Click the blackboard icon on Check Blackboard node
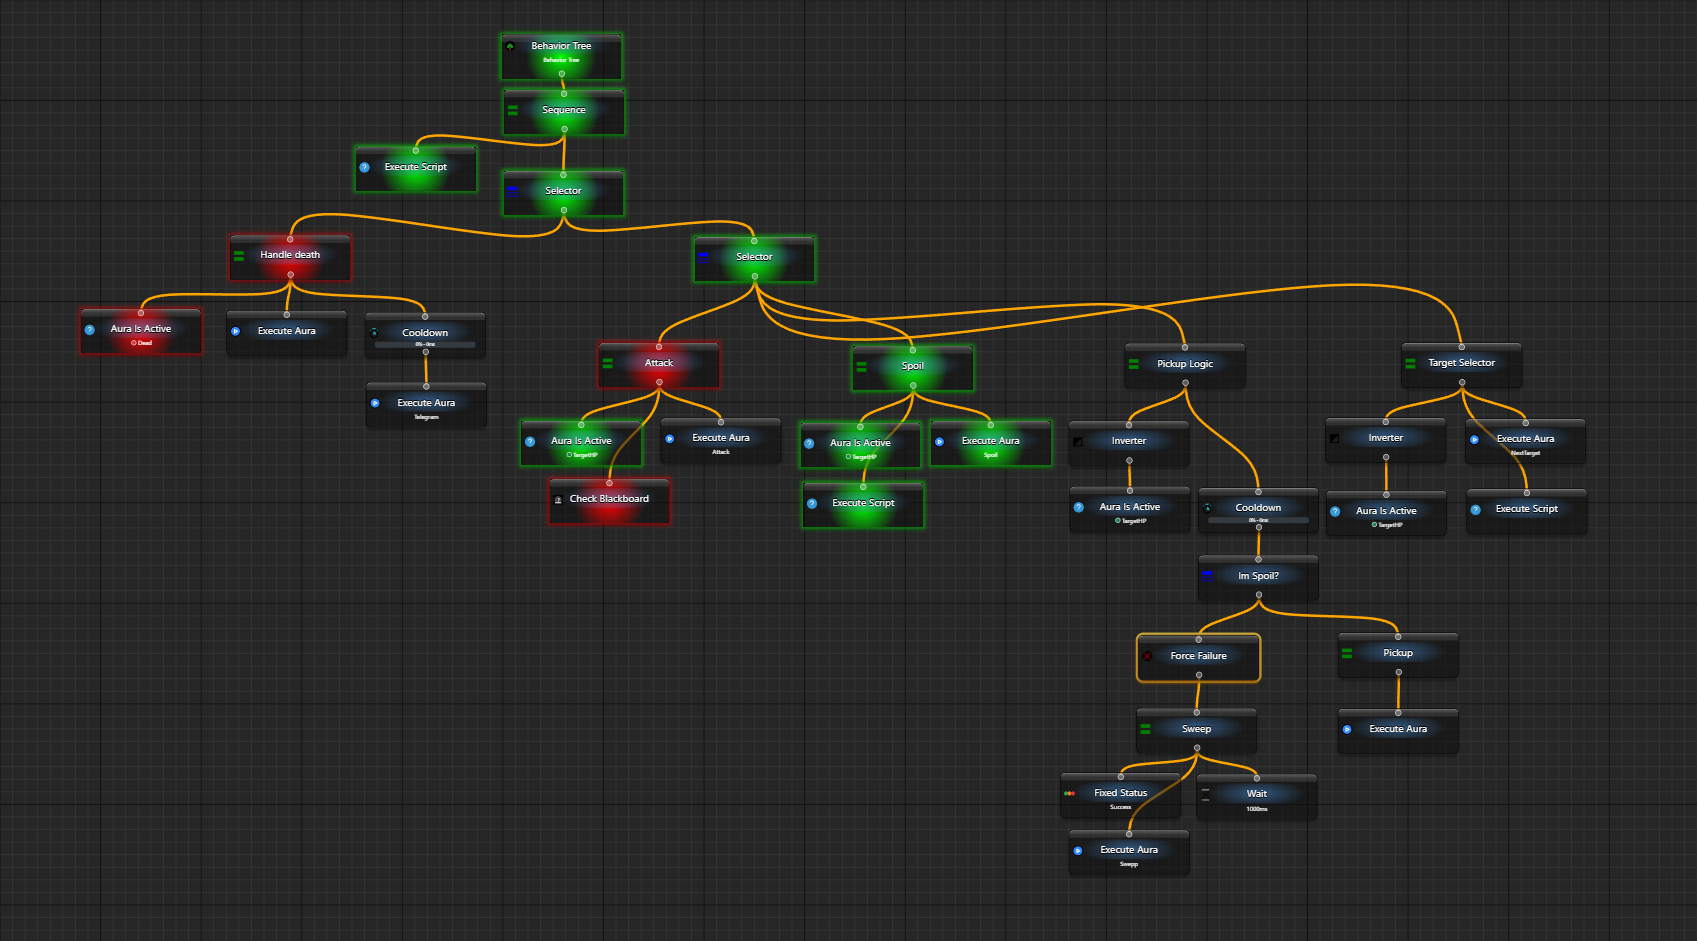Screen dimensions: 1697x941 coord(558,500)
